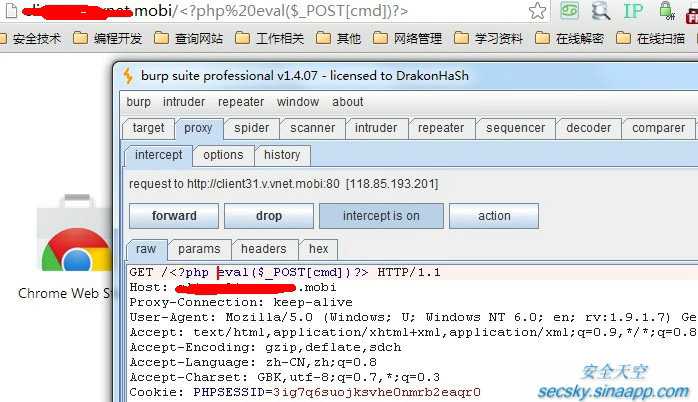Open the 网络管理 bookmark folder

click(407, 39)
